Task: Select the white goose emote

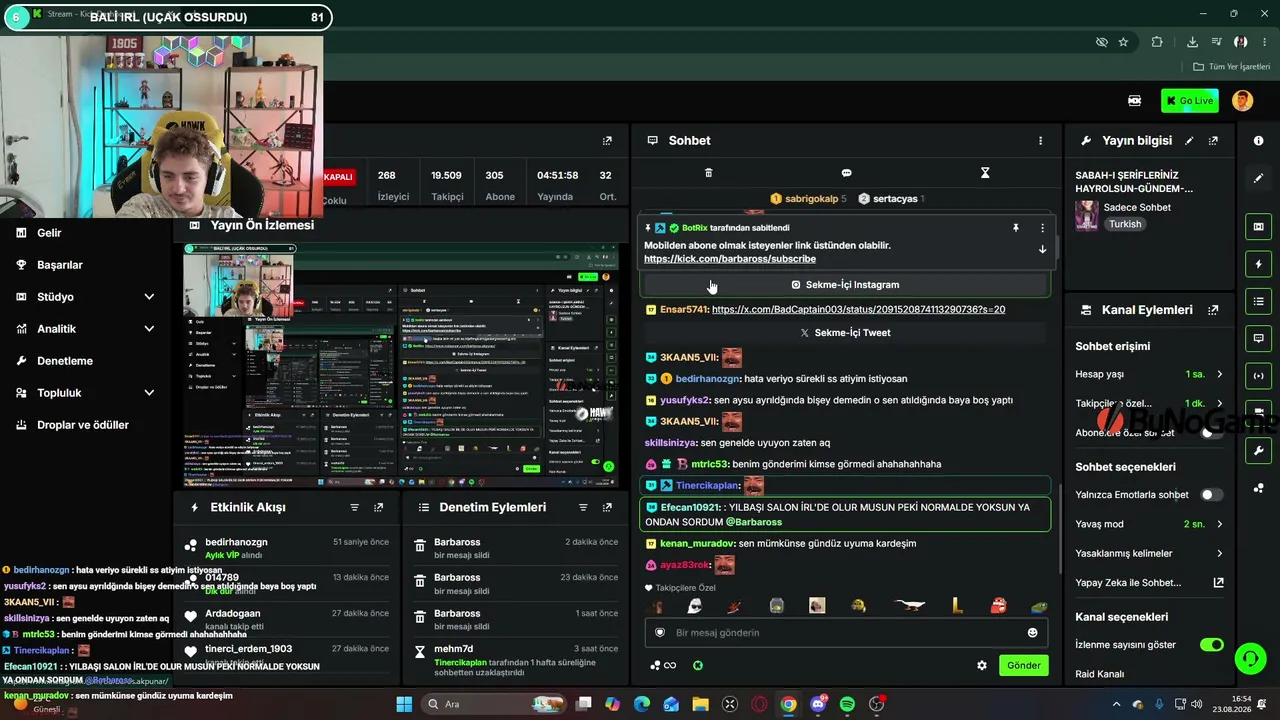Action: pos(908,605)
